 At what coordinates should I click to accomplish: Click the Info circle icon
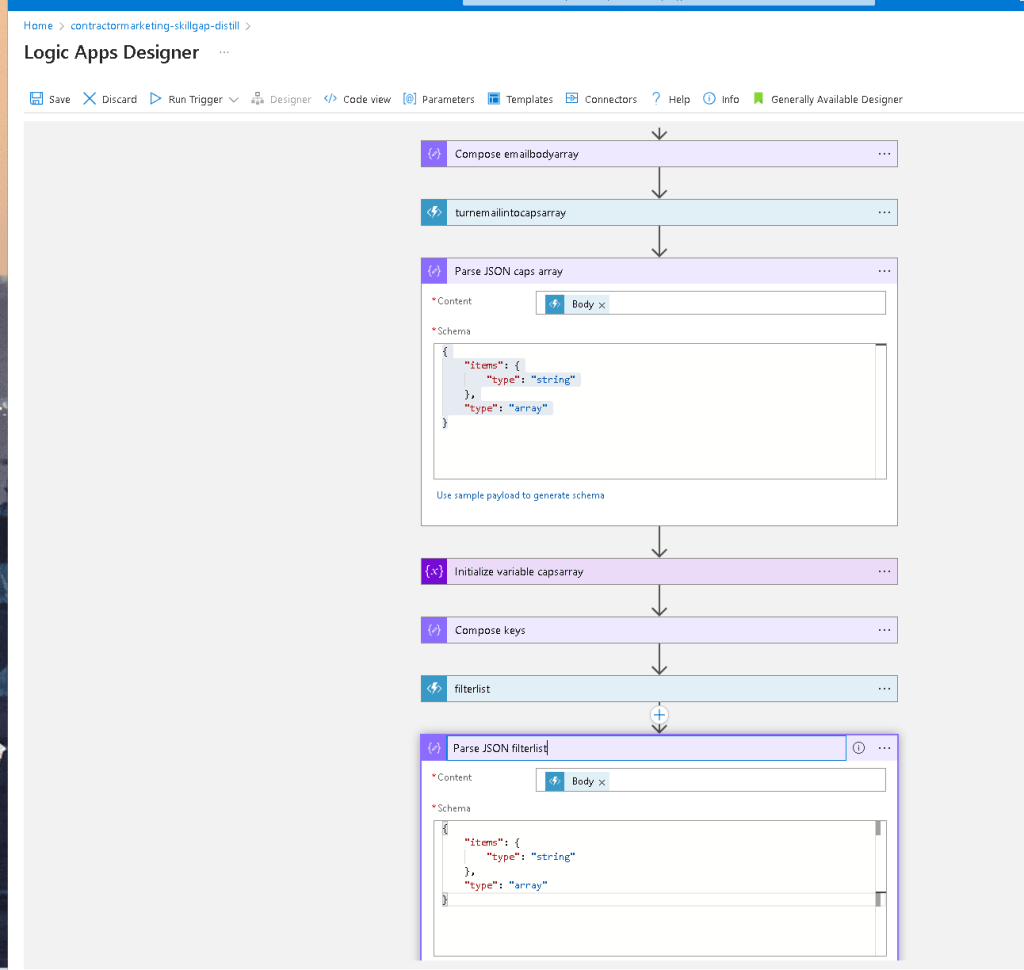[x=709, y=99]
